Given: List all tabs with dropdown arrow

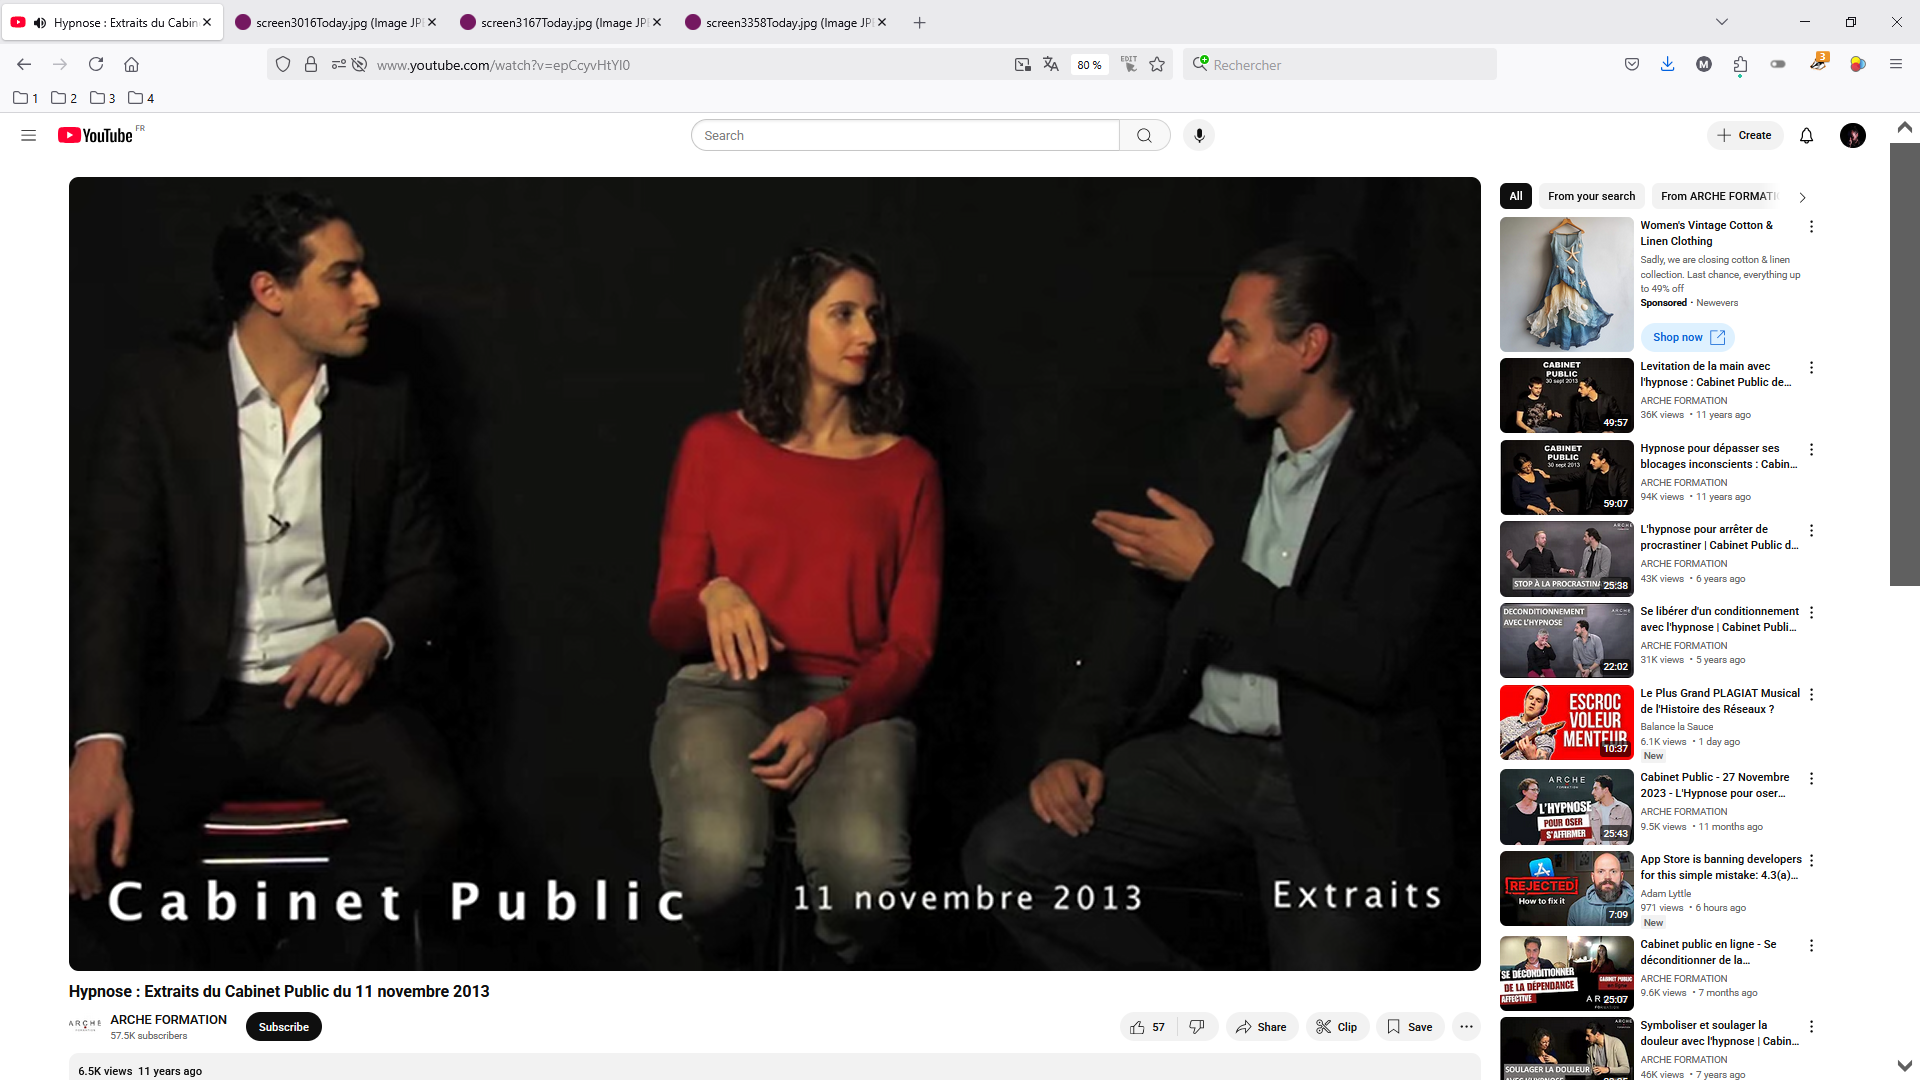Looking at the screenshot, I should (x=1721, y=22).
